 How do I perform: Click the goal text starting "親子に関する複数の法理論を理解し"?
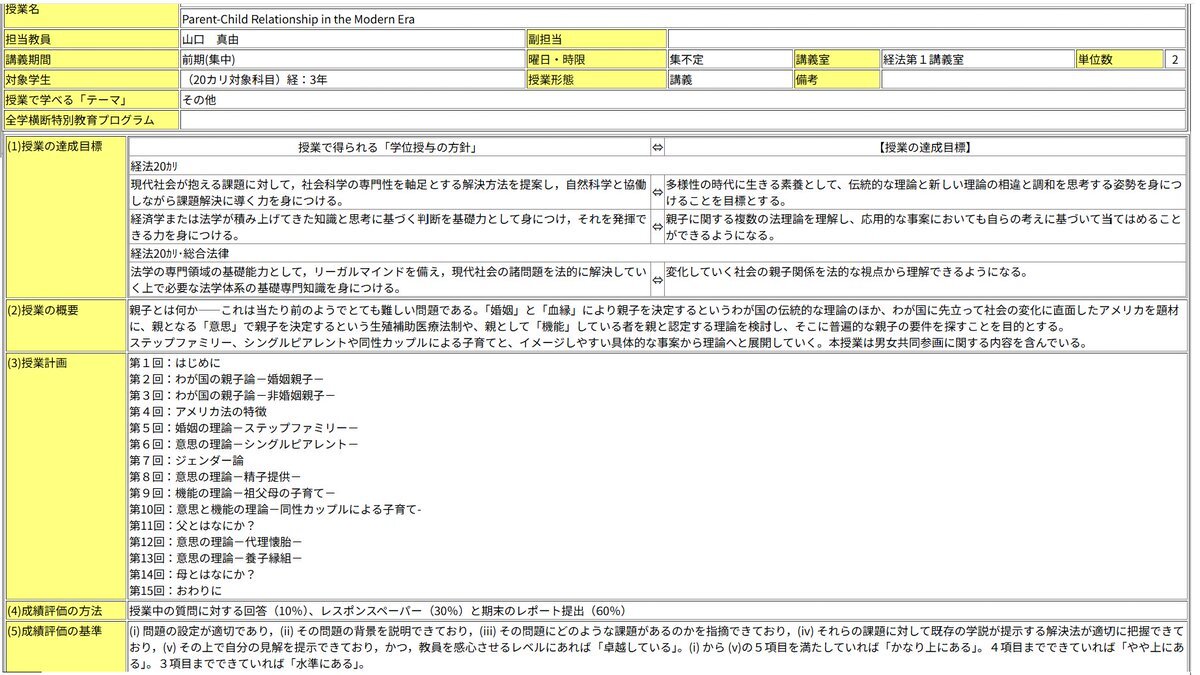coord(925,227)
